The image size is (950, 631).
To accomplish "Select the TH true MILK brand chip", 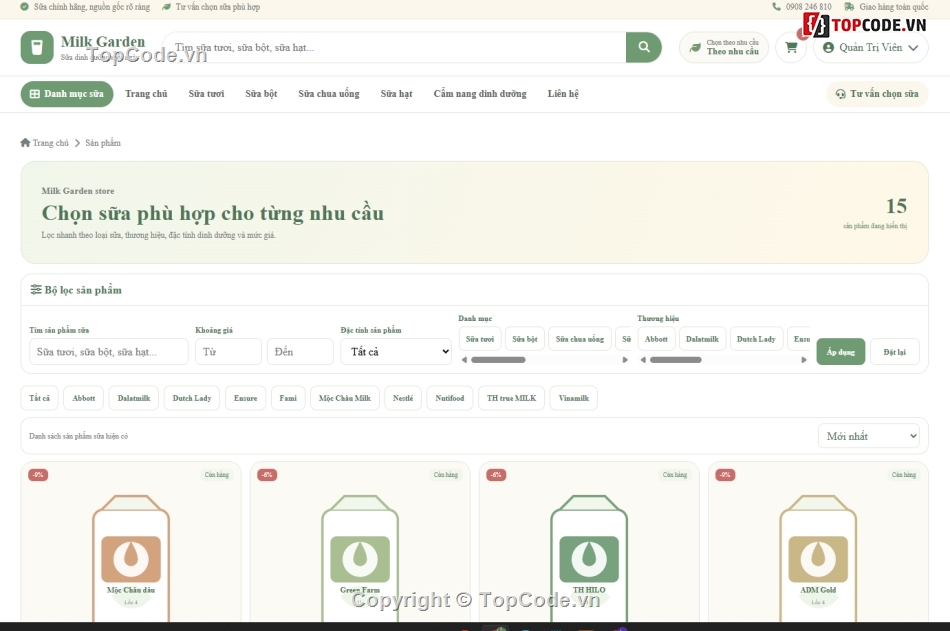I will [511, 398].
